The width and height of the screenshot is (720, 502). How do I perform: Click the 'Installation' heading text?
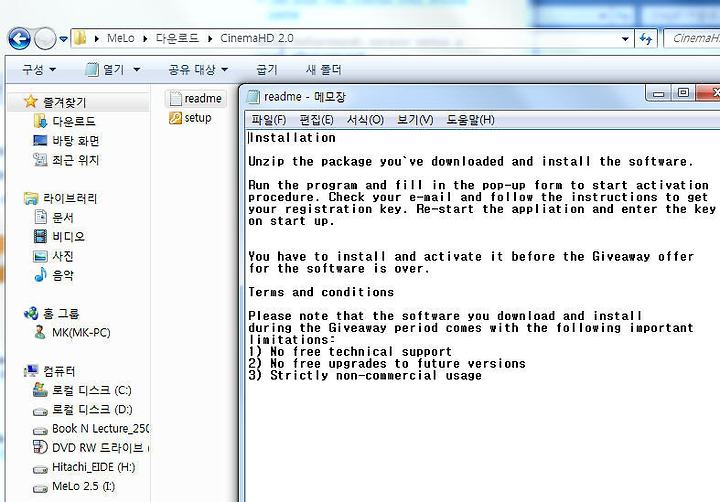[292, 138]
